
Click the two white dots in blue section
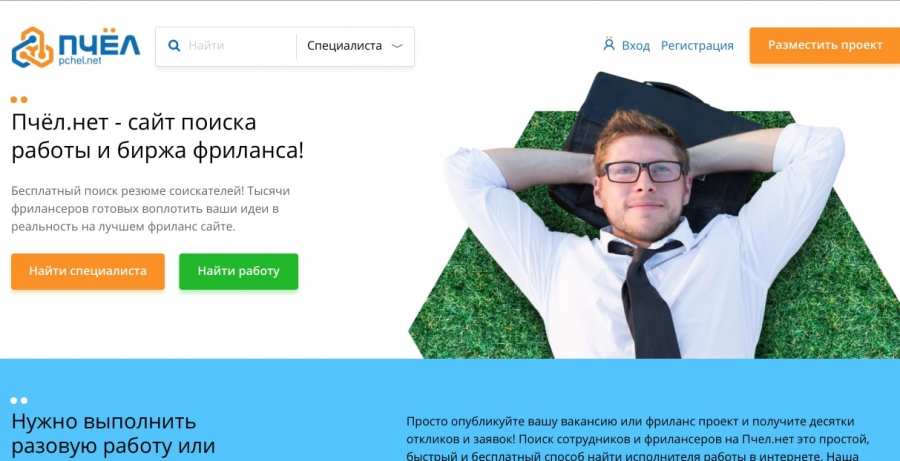coord(19,400)
